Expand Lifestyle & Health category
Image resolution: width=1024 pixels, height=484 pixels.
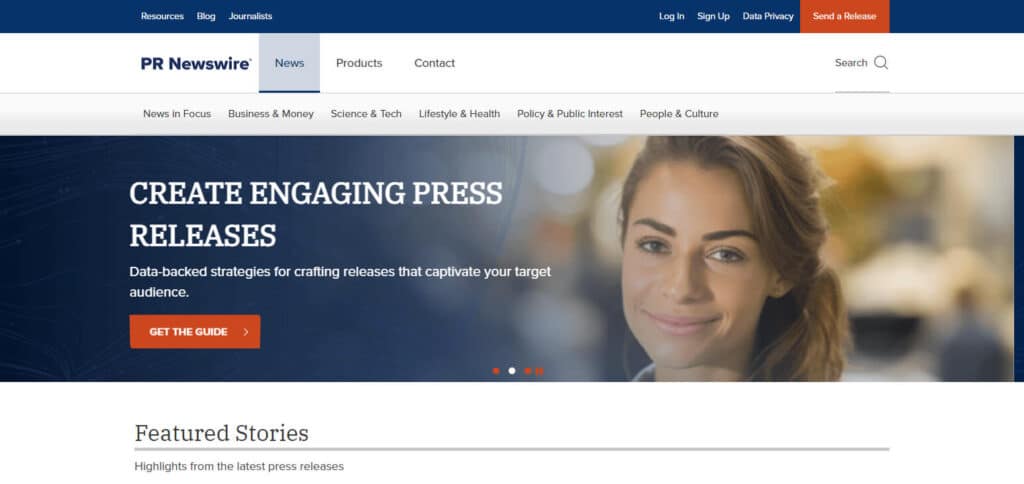459,114
